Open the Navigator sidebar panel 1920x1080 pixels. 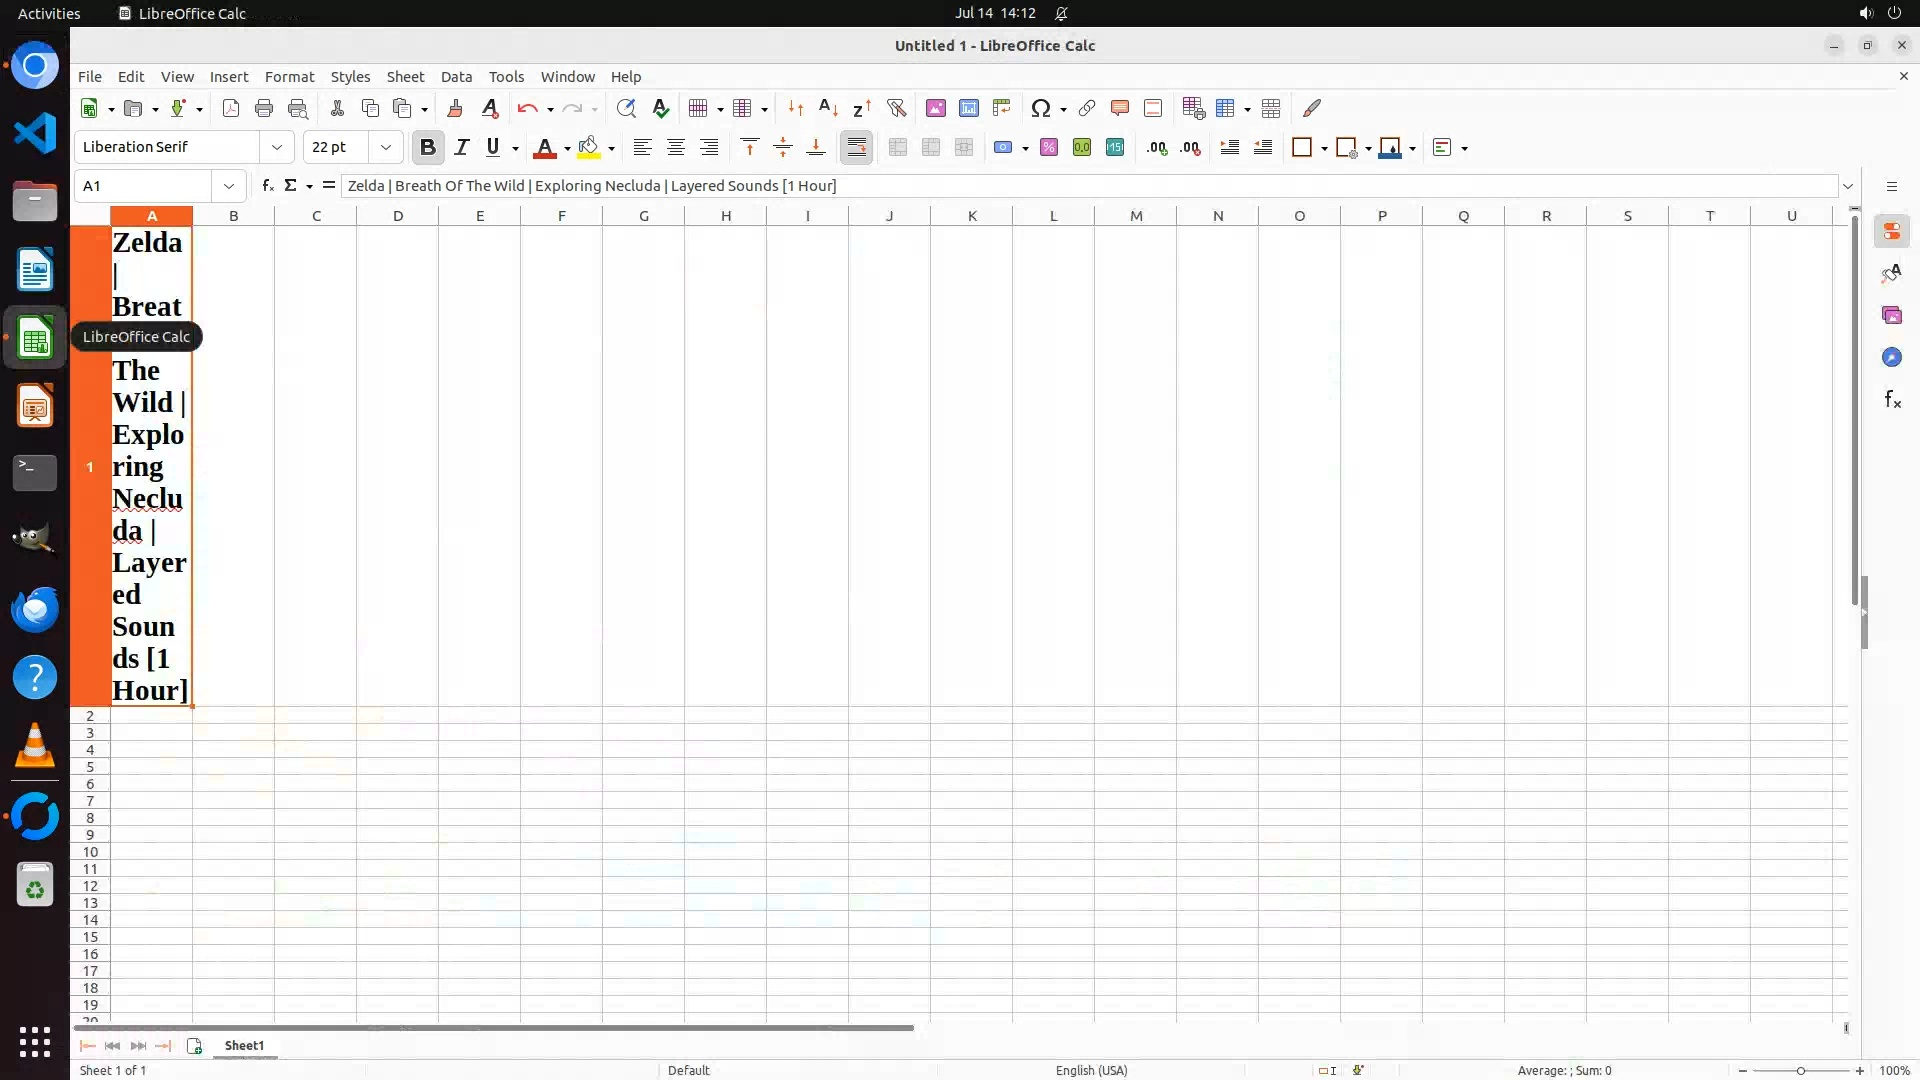(x=1891, y=357)
